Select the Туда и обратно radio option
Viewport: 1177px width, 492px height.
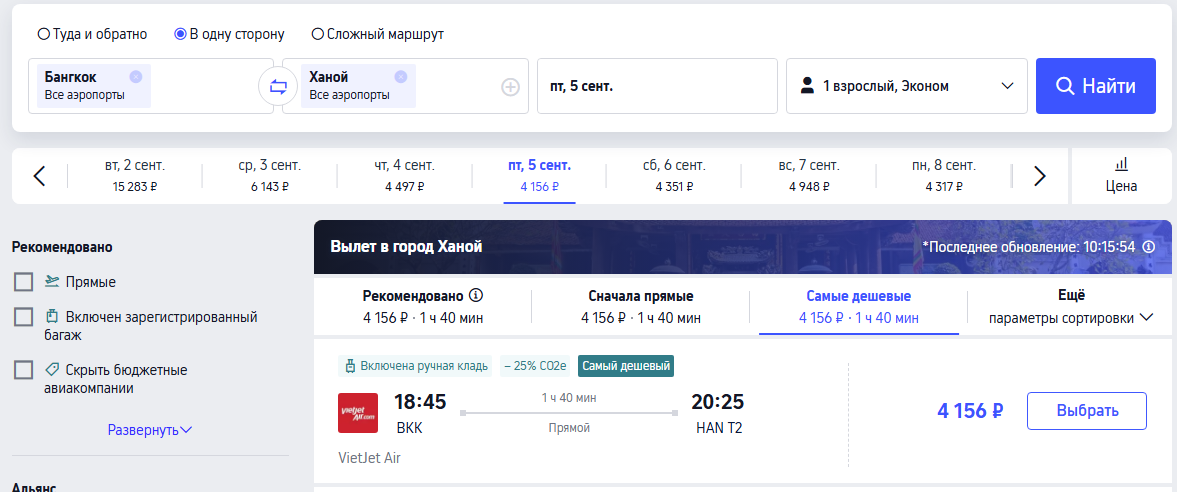(92, 34)
